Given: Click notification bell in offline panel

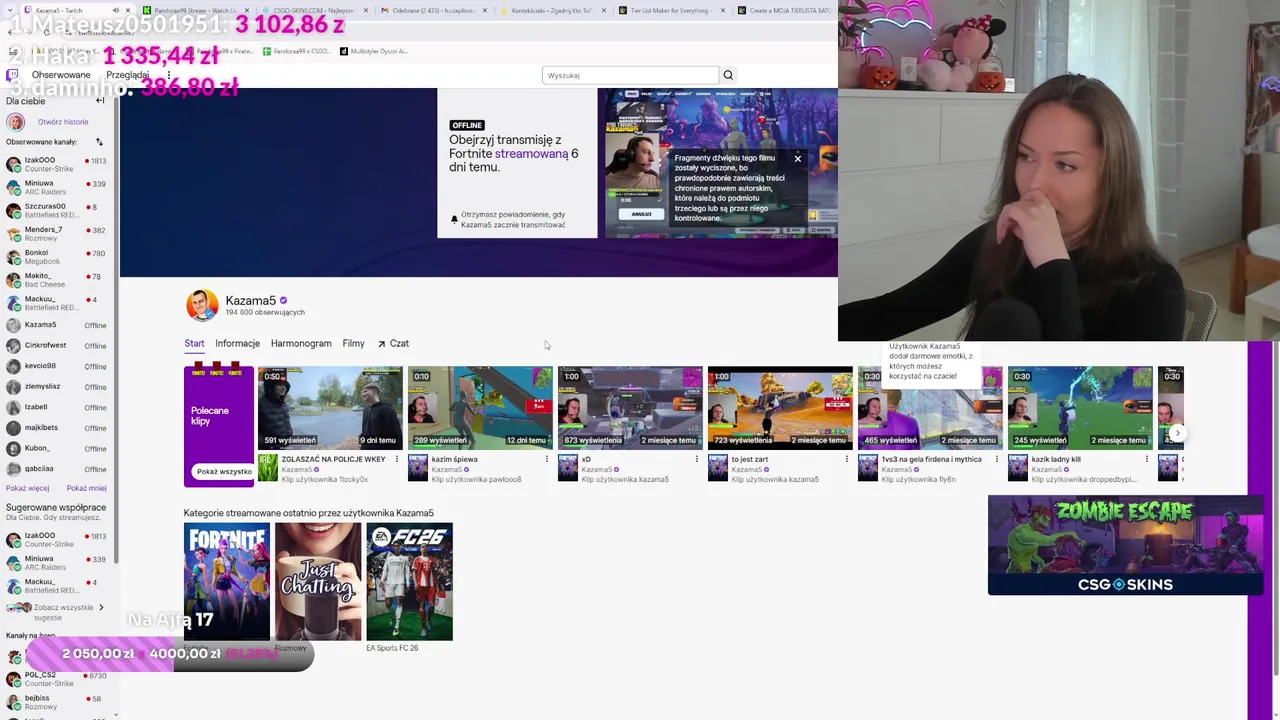Looking at the screenshot, I should click(x=454, y=219).
